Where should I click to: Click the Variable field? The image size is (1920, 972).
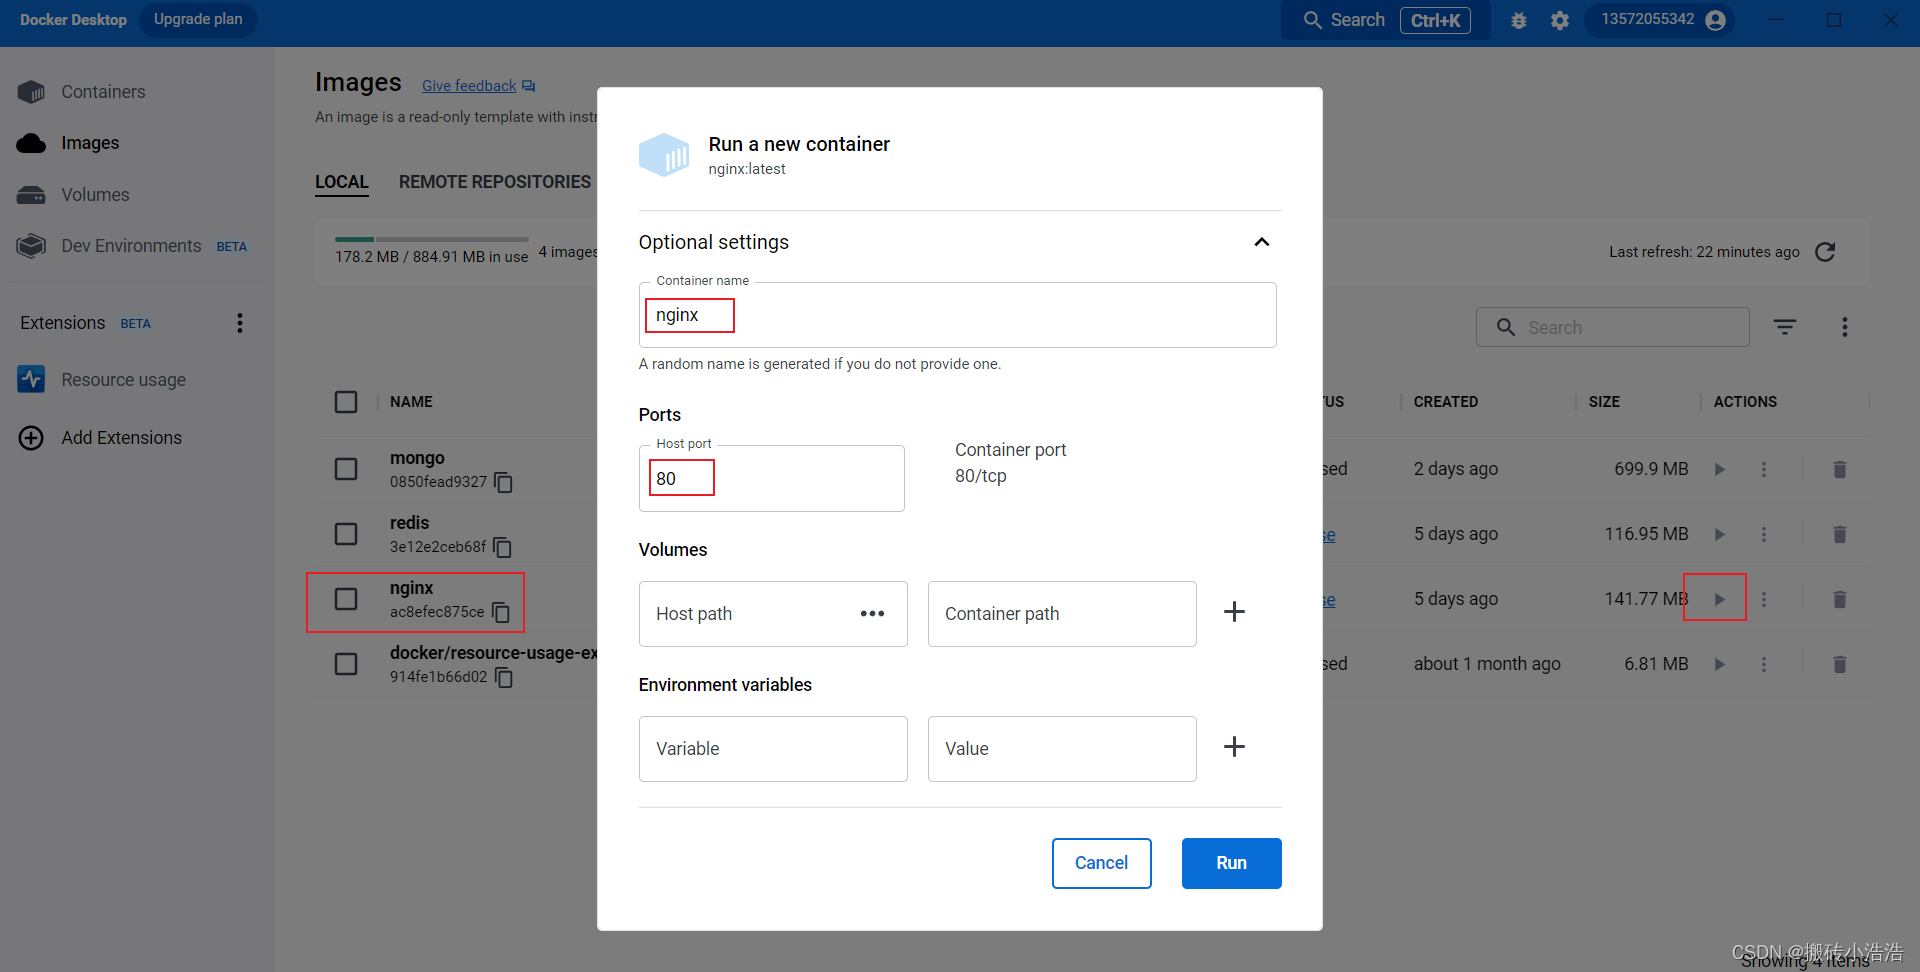coord(773,749)
